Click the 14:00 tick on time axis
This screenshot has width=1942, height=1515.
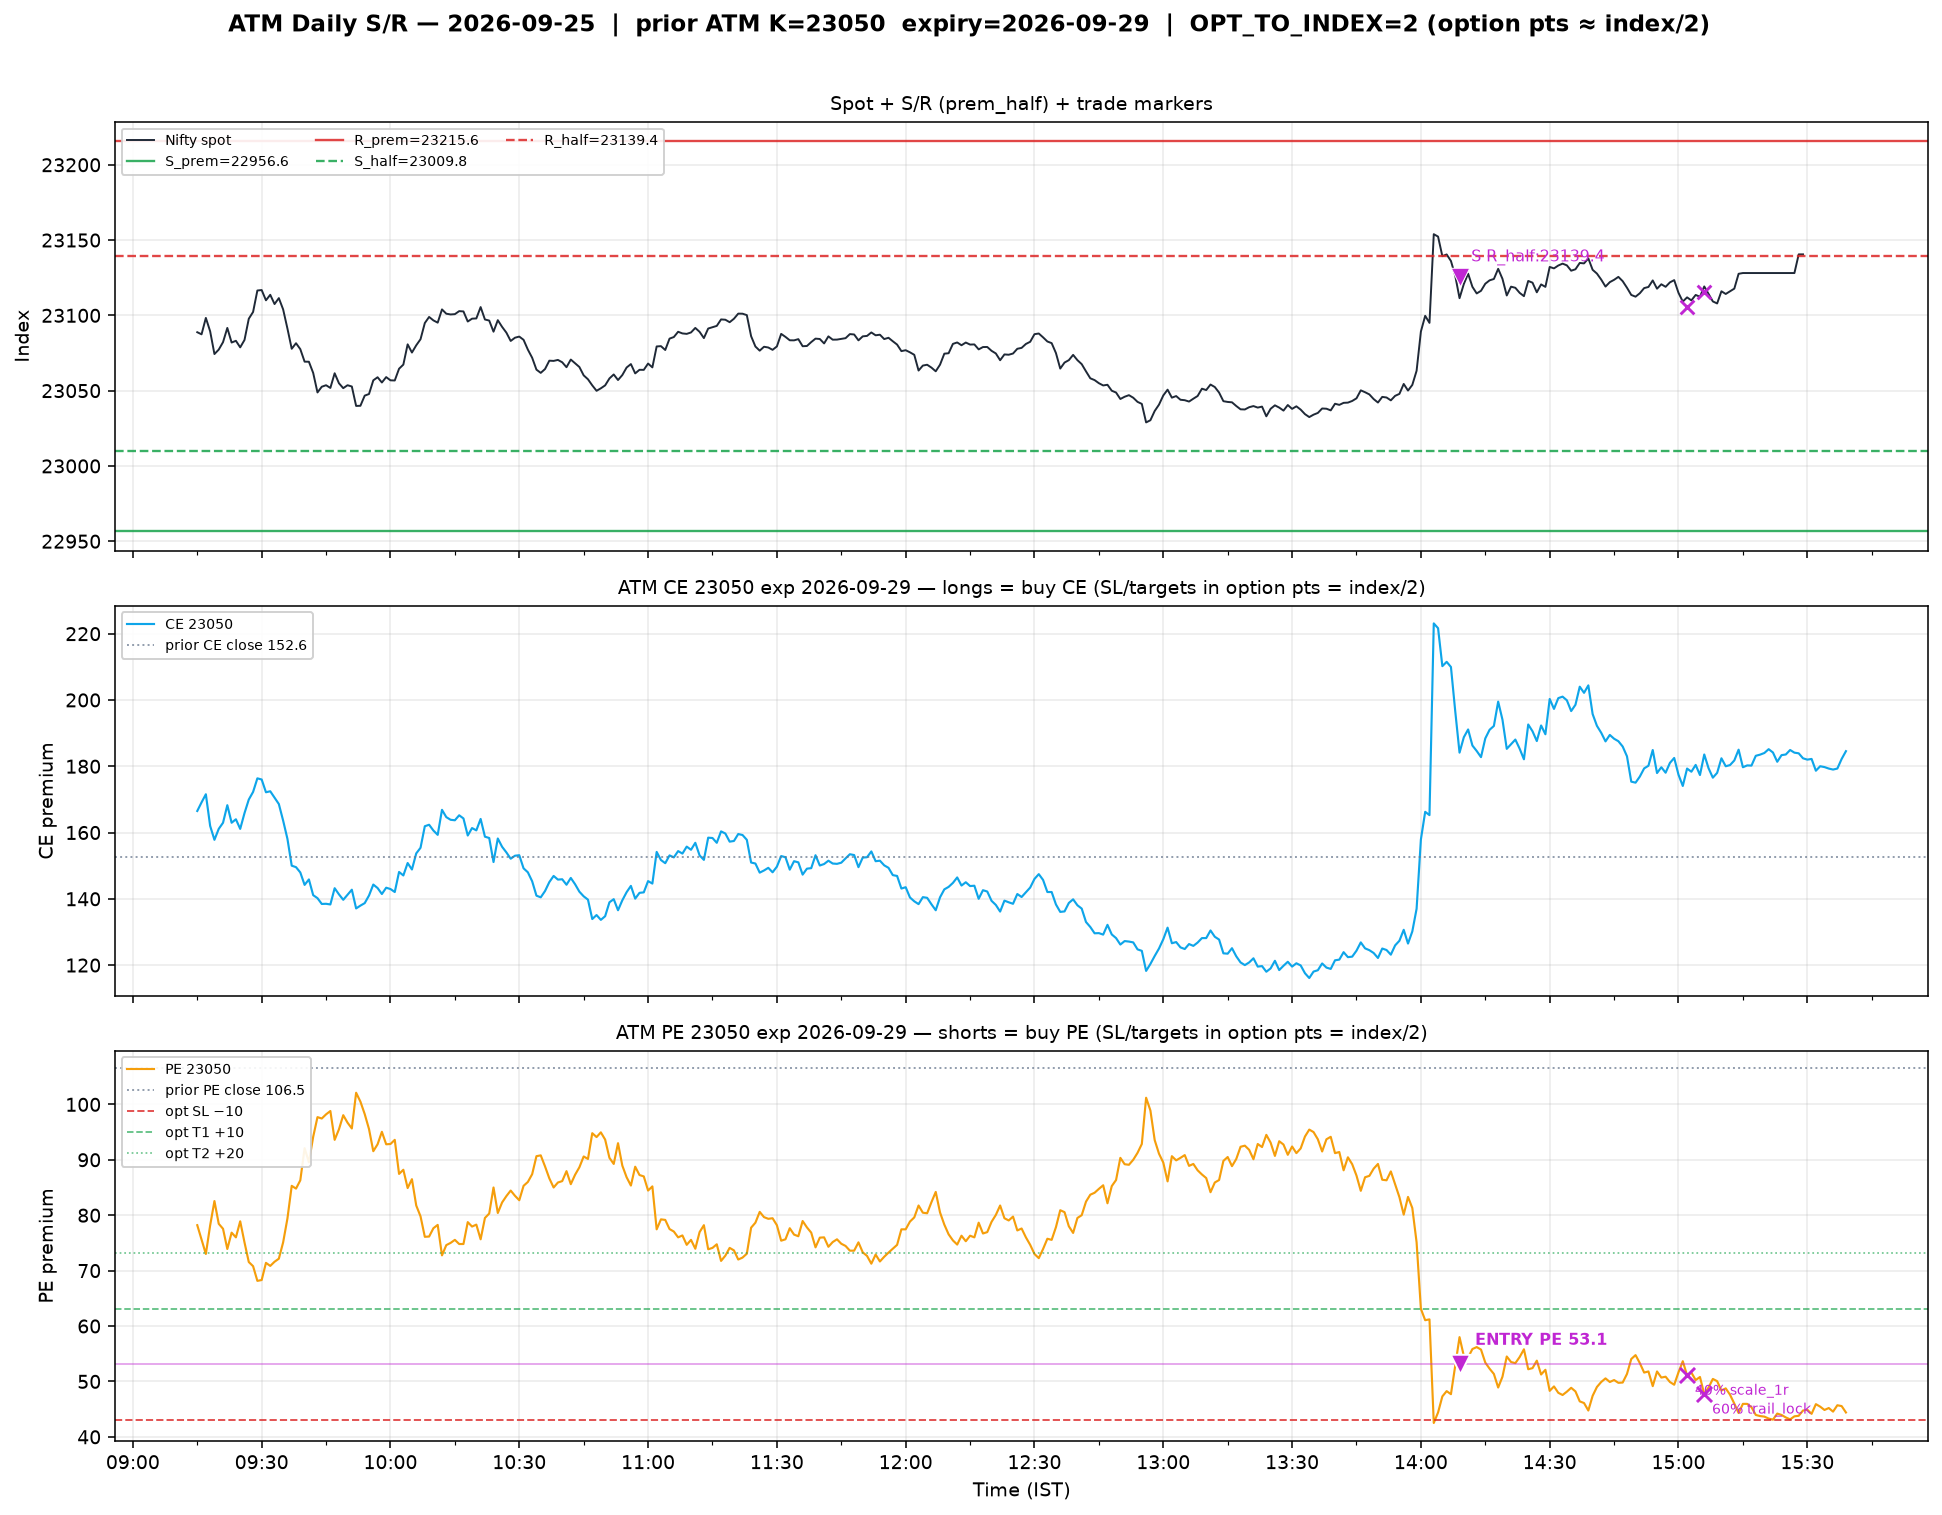(x=1421, y=1463)
